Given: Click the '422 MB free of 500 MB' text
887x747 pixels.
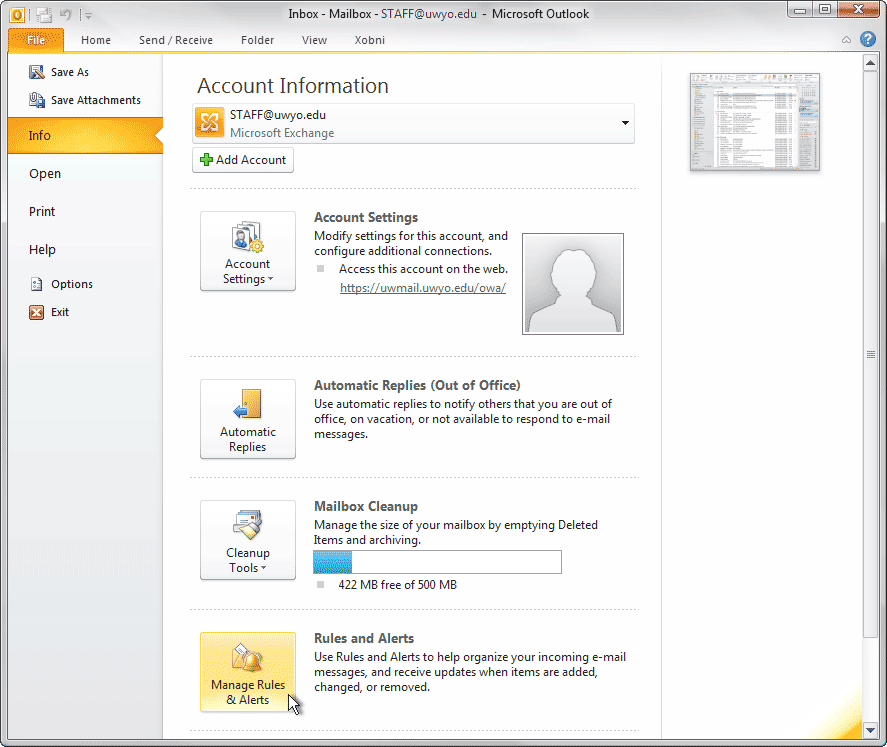Looking at the screenshot, I should tap(398, 585).
